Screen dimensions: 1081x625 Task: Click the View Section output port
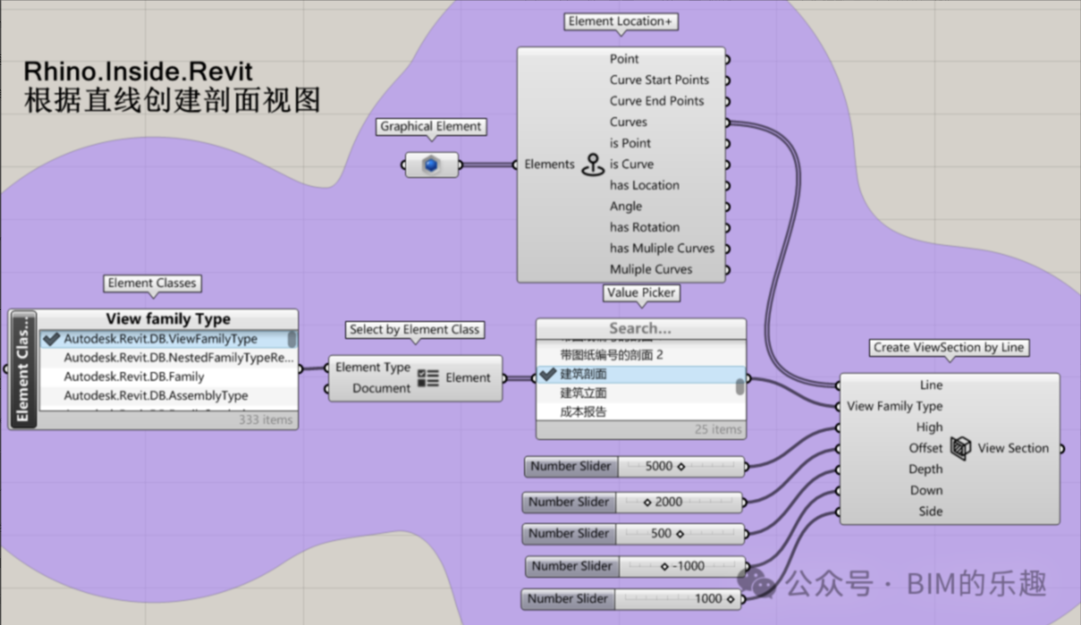click(x=1061, y=448)
